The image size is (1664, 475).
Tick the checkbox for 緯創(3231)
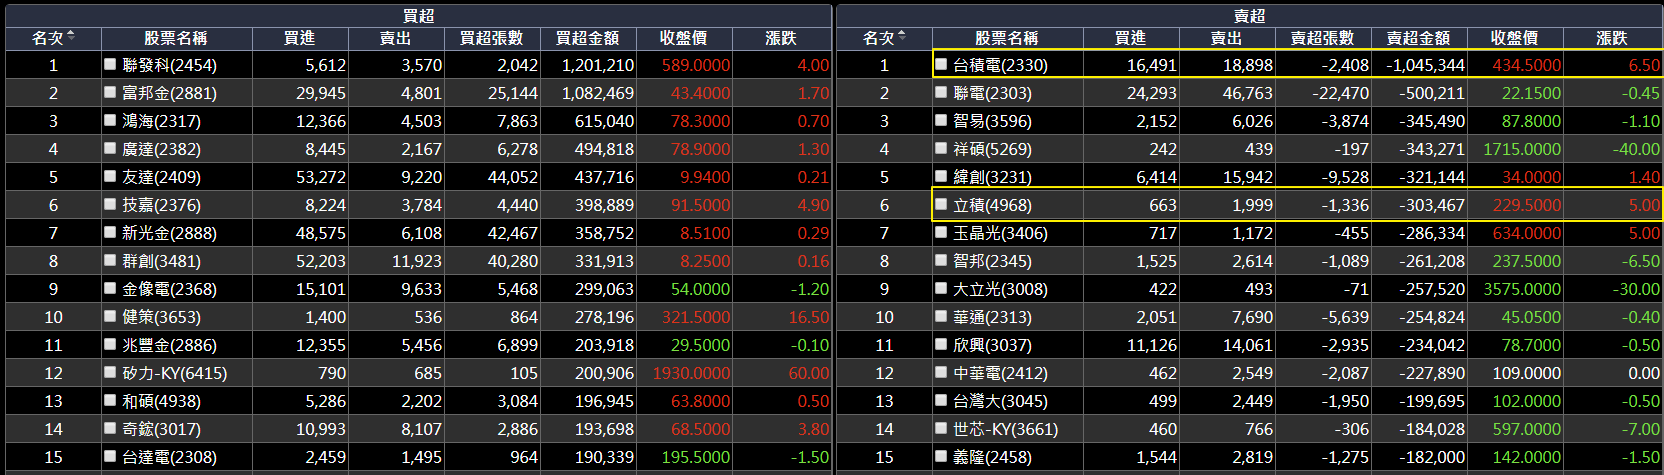coord(941,176)
